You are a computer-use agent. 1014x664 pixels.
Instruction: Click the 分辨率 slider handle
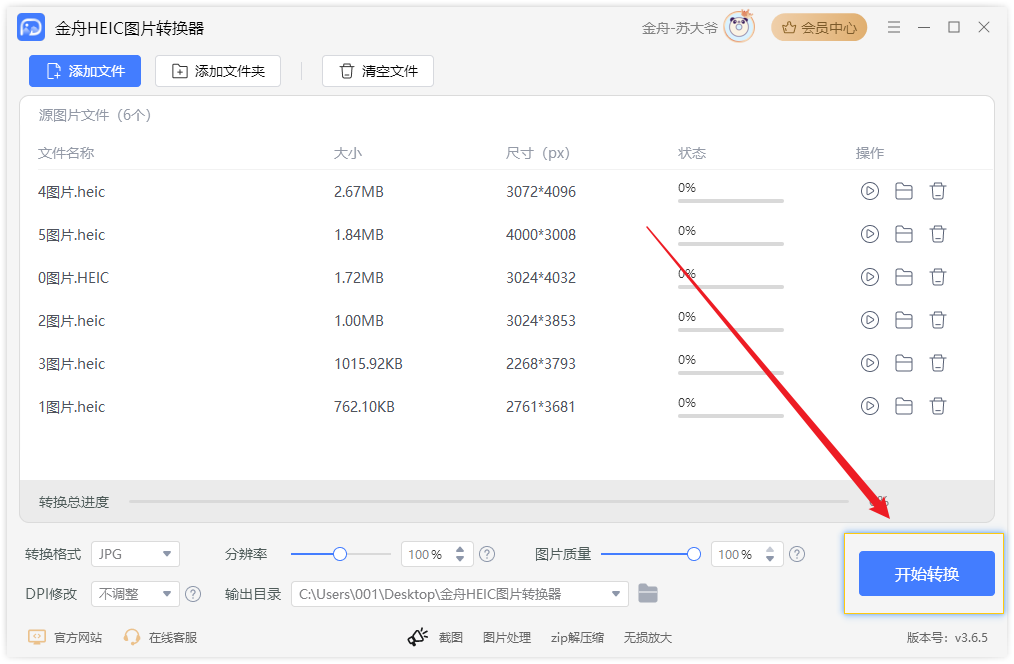(x=340, y=554)
